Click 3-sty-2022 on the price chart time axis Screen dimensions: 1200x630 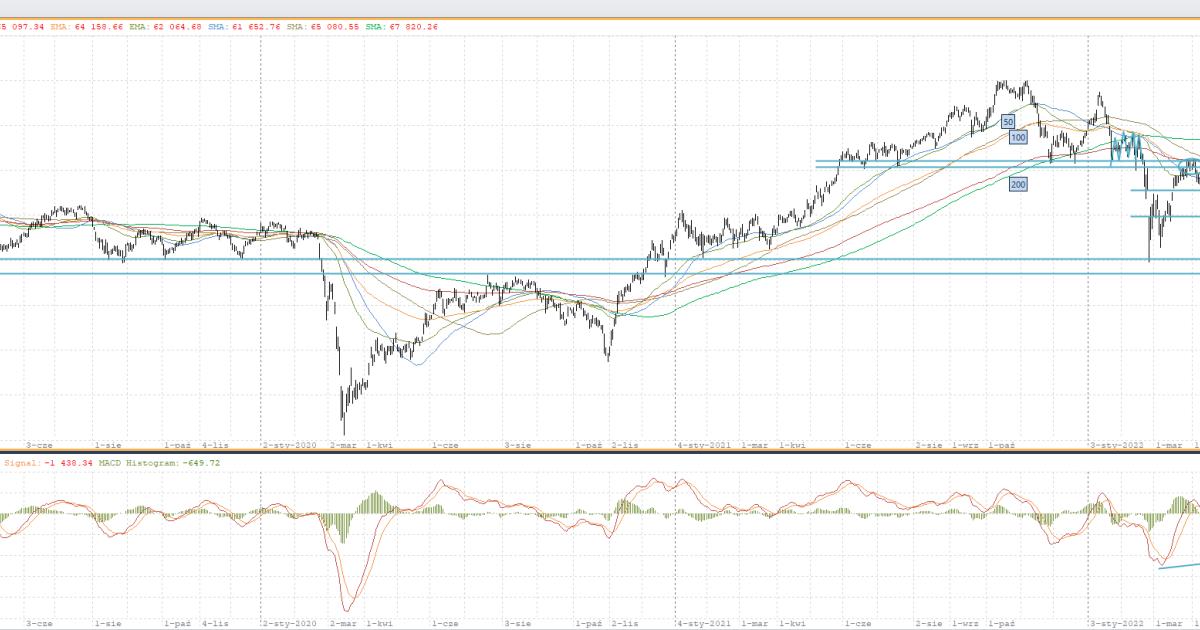(1117, 443)
